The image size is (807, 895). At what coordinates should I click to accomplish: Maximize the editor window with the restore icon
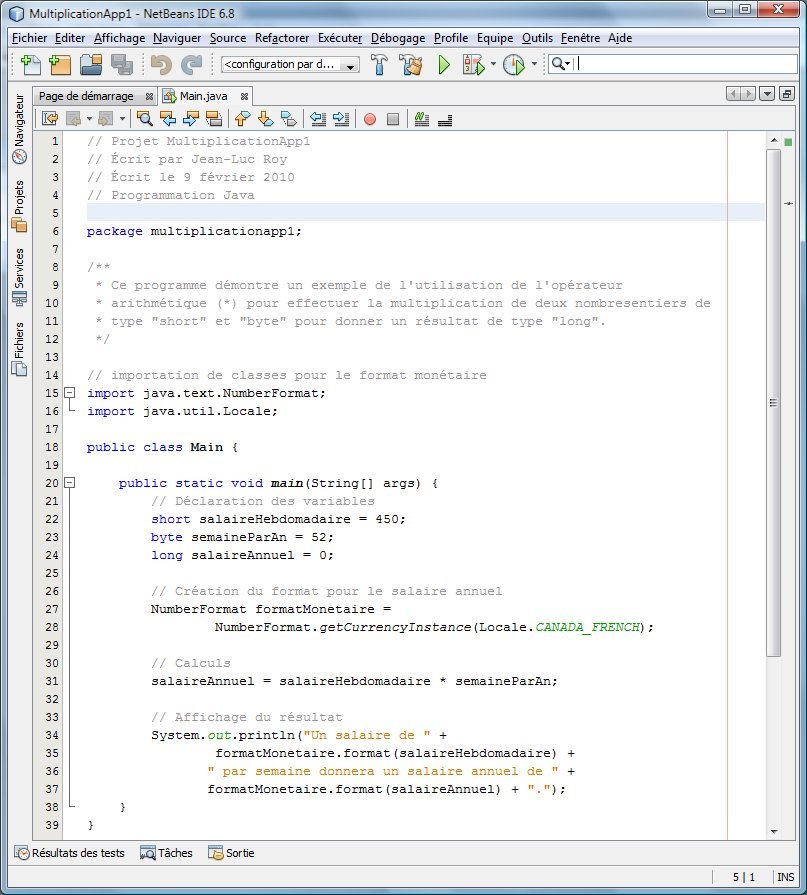[x=786, y=94]
